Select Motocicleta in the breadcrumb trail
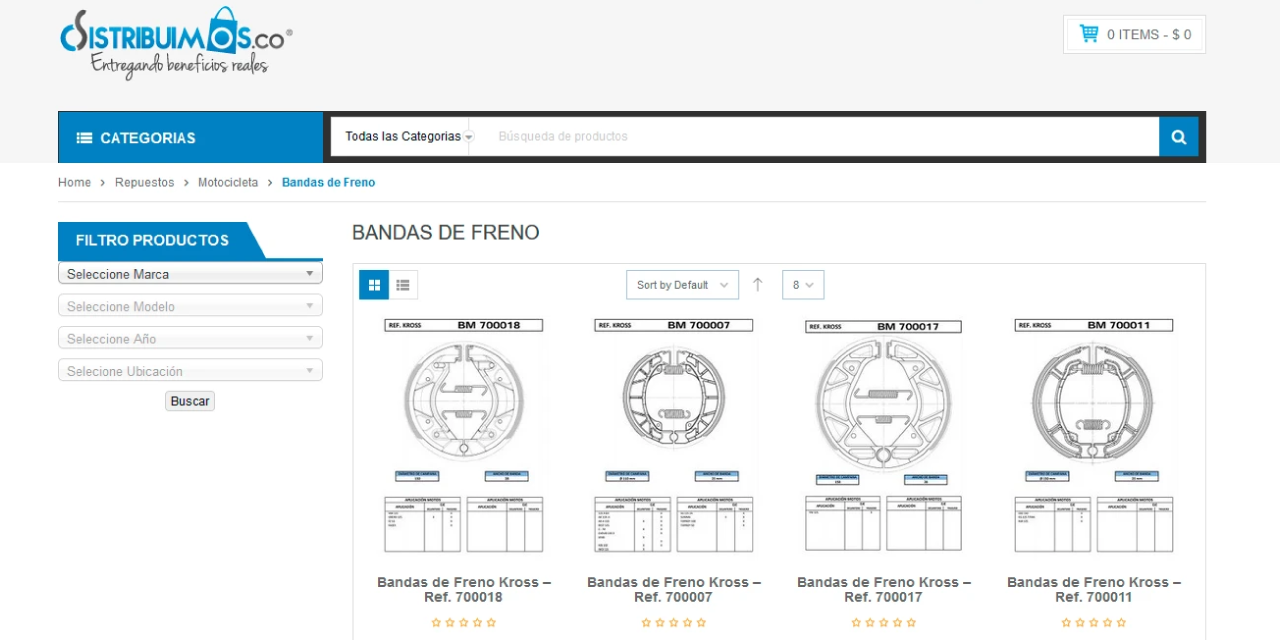This screenshot has height=640, width=1280. click(x=228, y=182)
